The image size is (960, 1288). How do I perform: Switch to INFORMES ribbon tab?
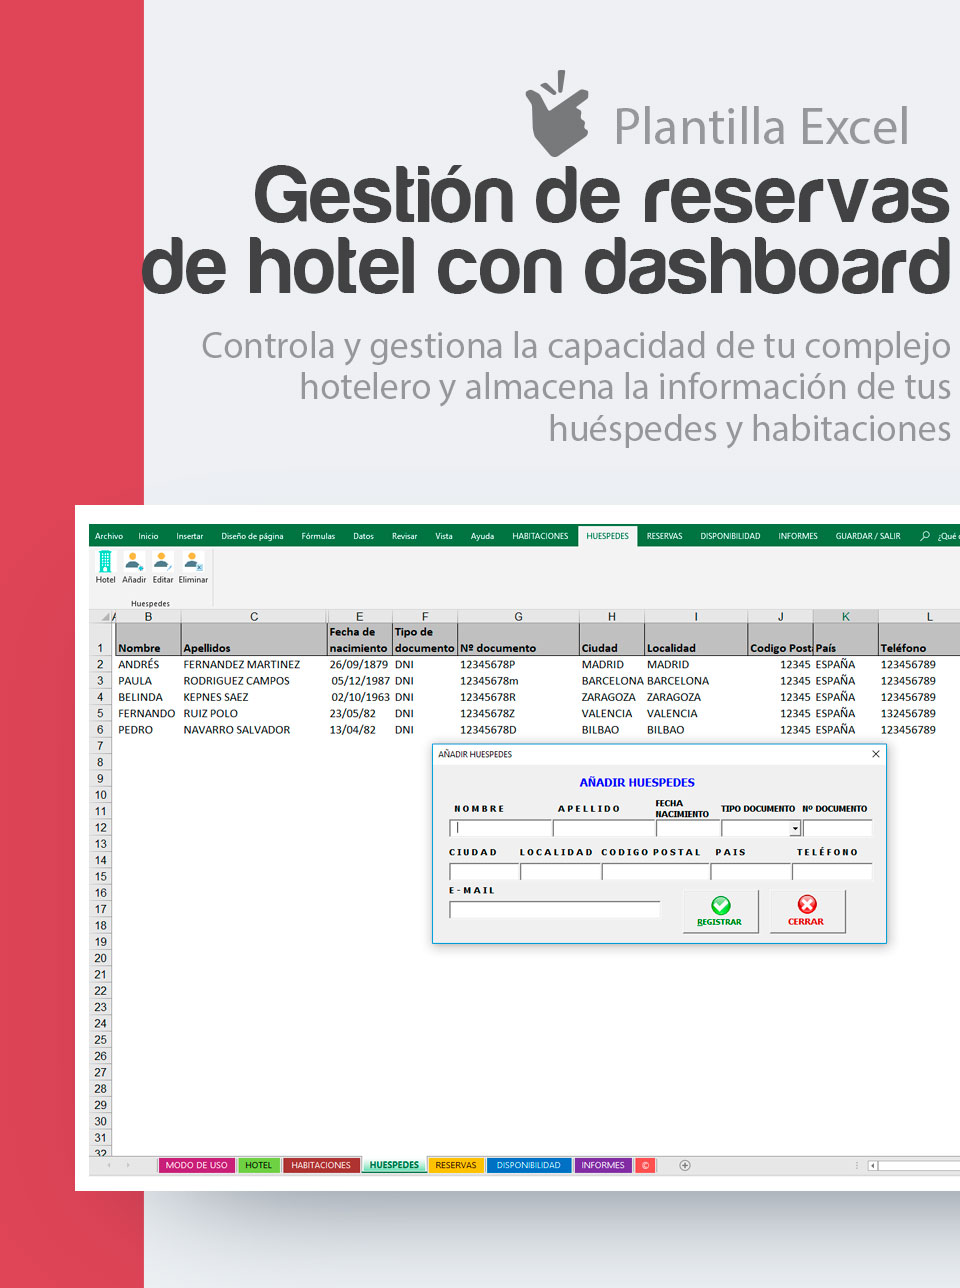[798, 536]
